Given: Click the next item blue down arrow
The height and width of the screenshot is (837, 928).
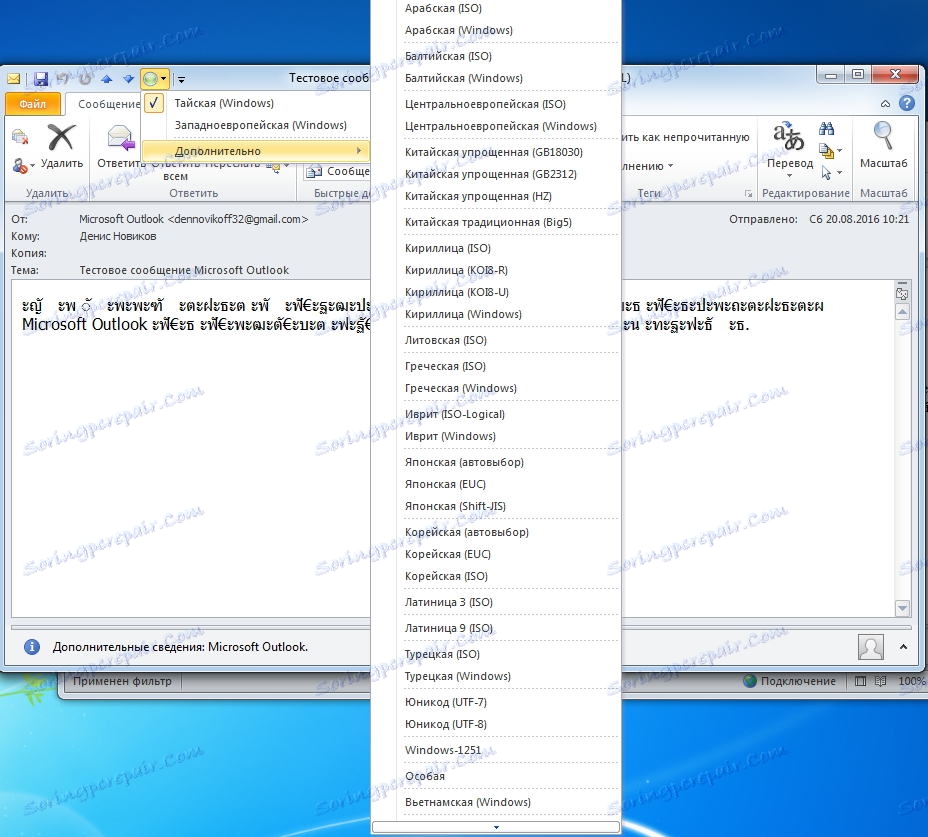Looking at the screenshot, I should (128, 78).
